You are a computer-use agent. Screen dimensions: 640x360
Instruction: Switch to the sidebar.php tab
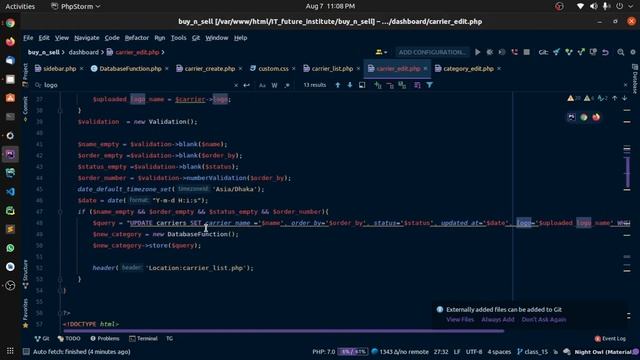tap(60, 69)
